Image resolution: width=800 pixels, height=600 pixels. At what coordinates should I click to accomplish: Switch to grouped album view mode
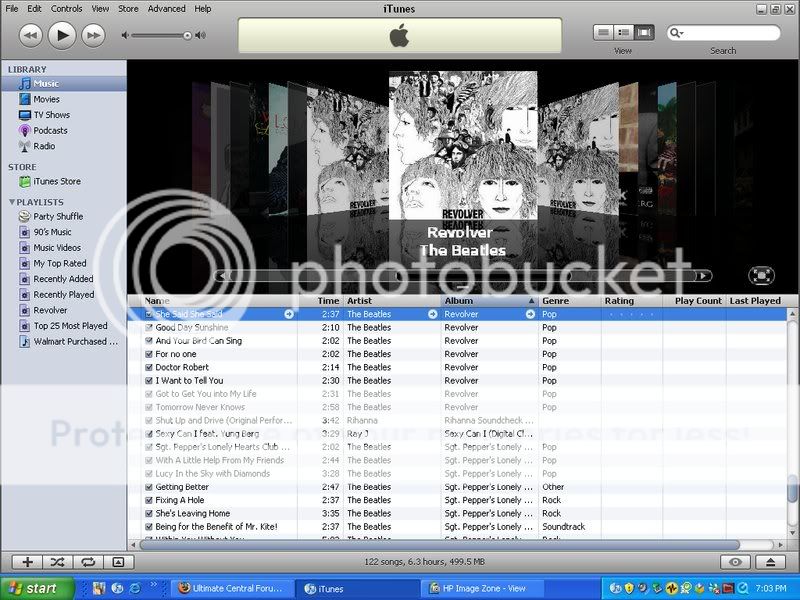tap(623, 33)
